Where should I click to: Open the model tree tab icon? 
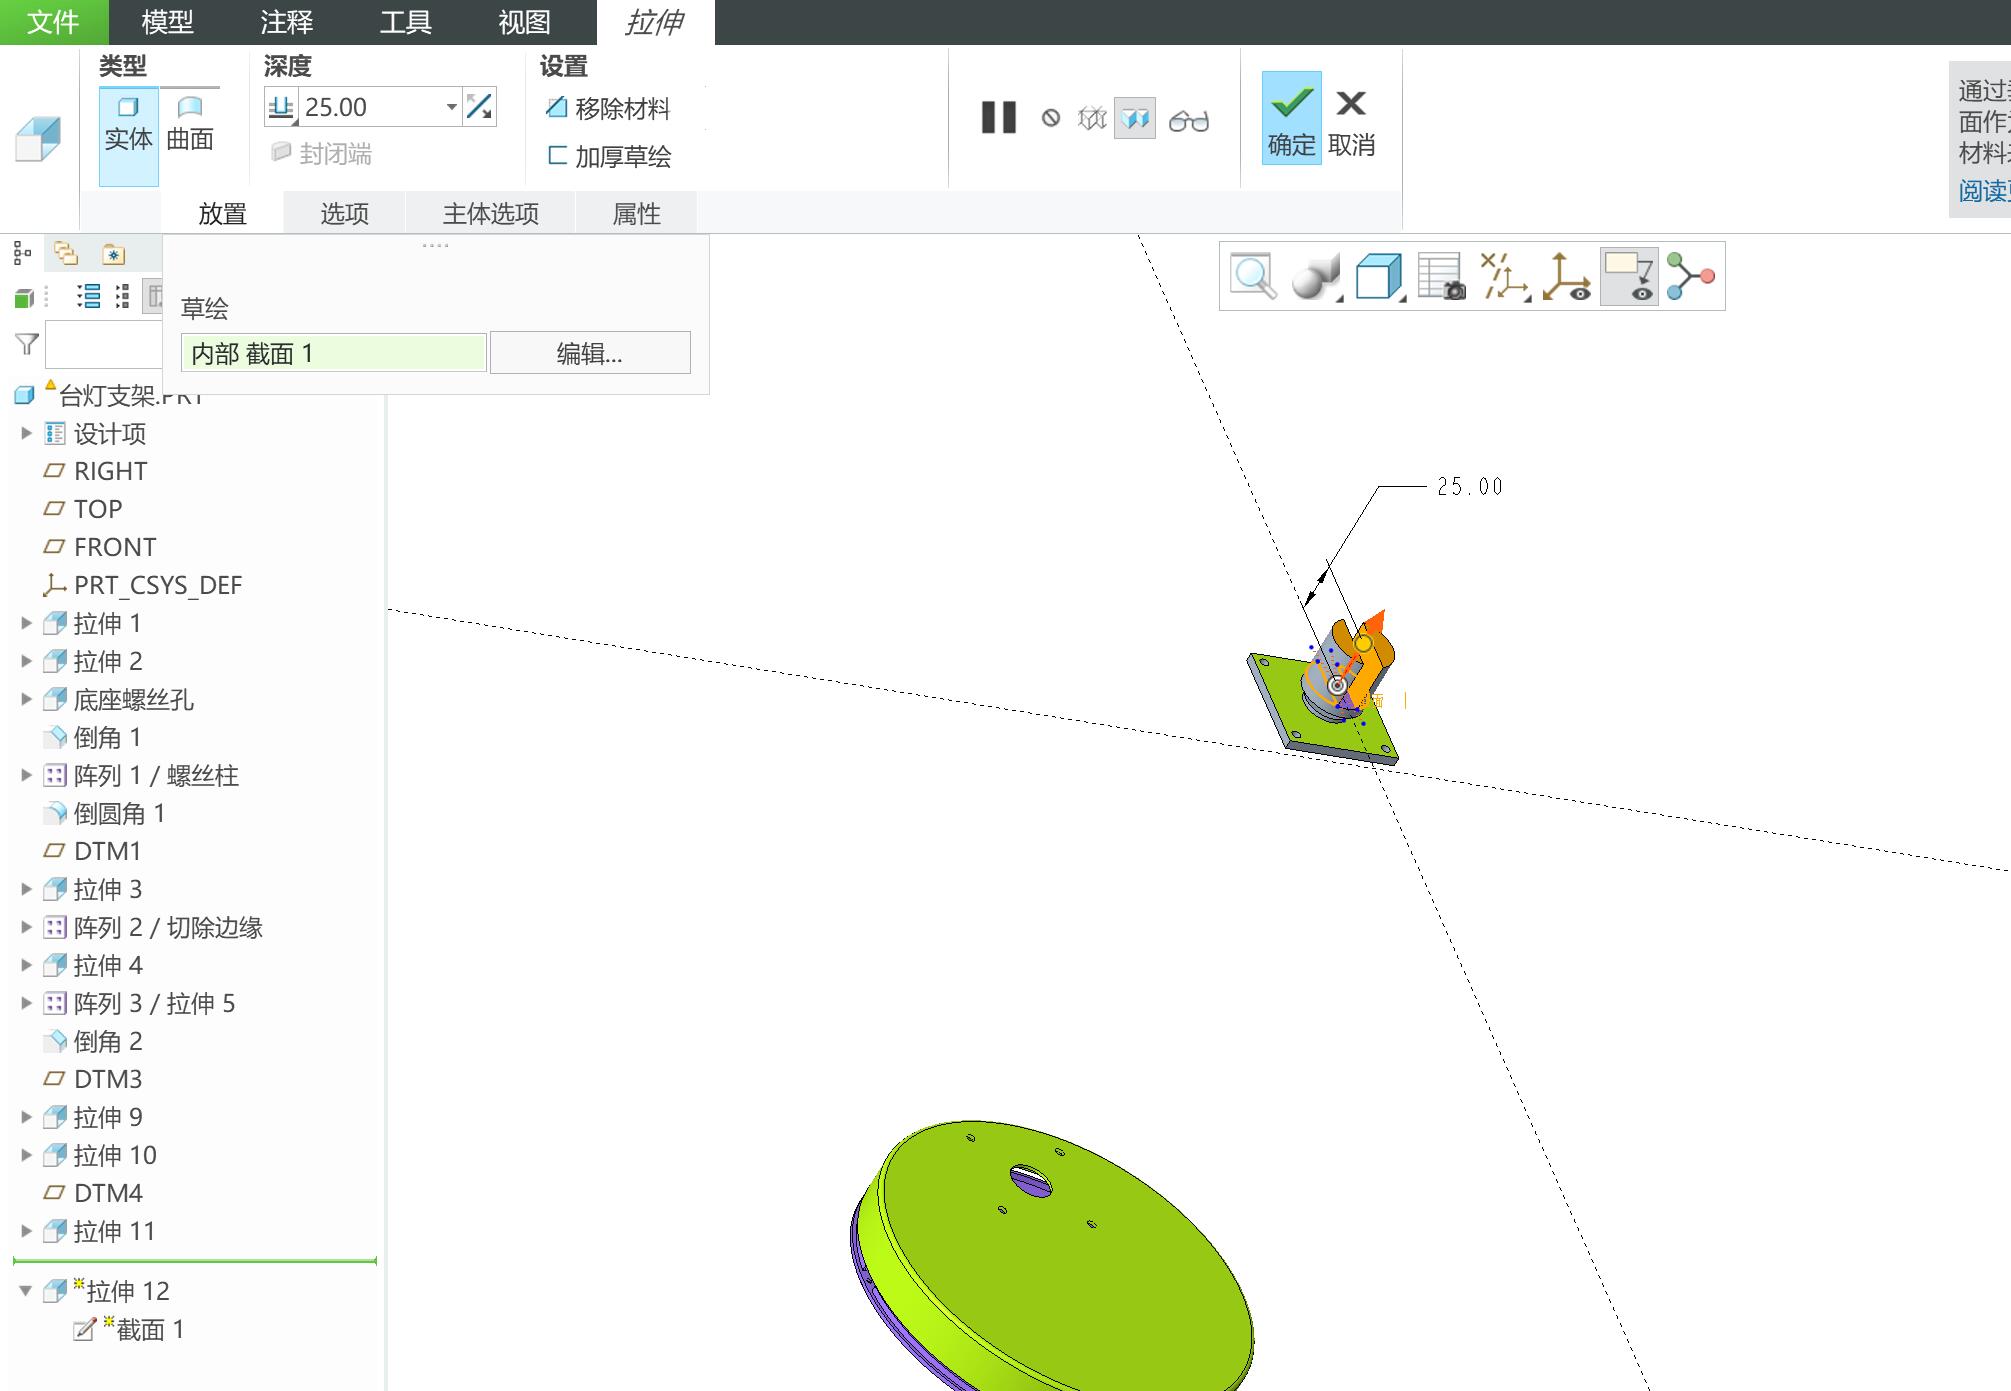pos(23,254)
